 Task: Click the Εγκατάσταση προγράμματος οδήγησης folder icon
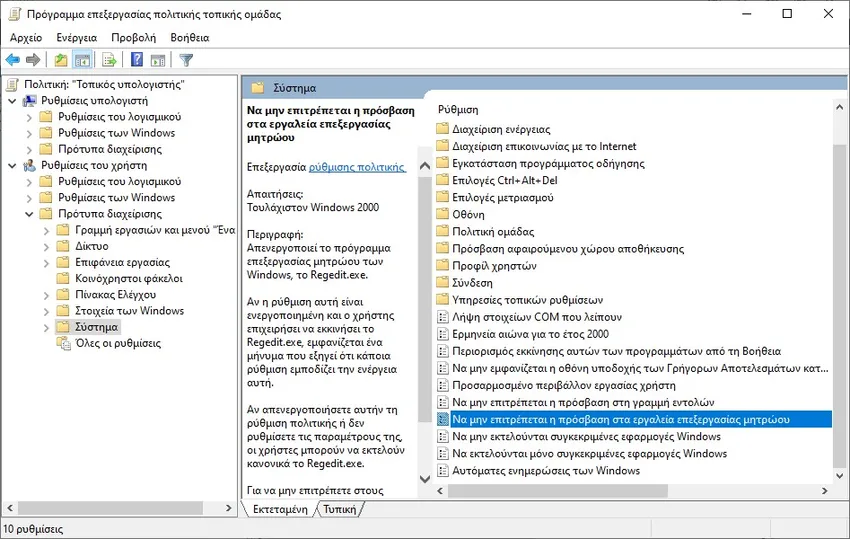click(443, 163)
